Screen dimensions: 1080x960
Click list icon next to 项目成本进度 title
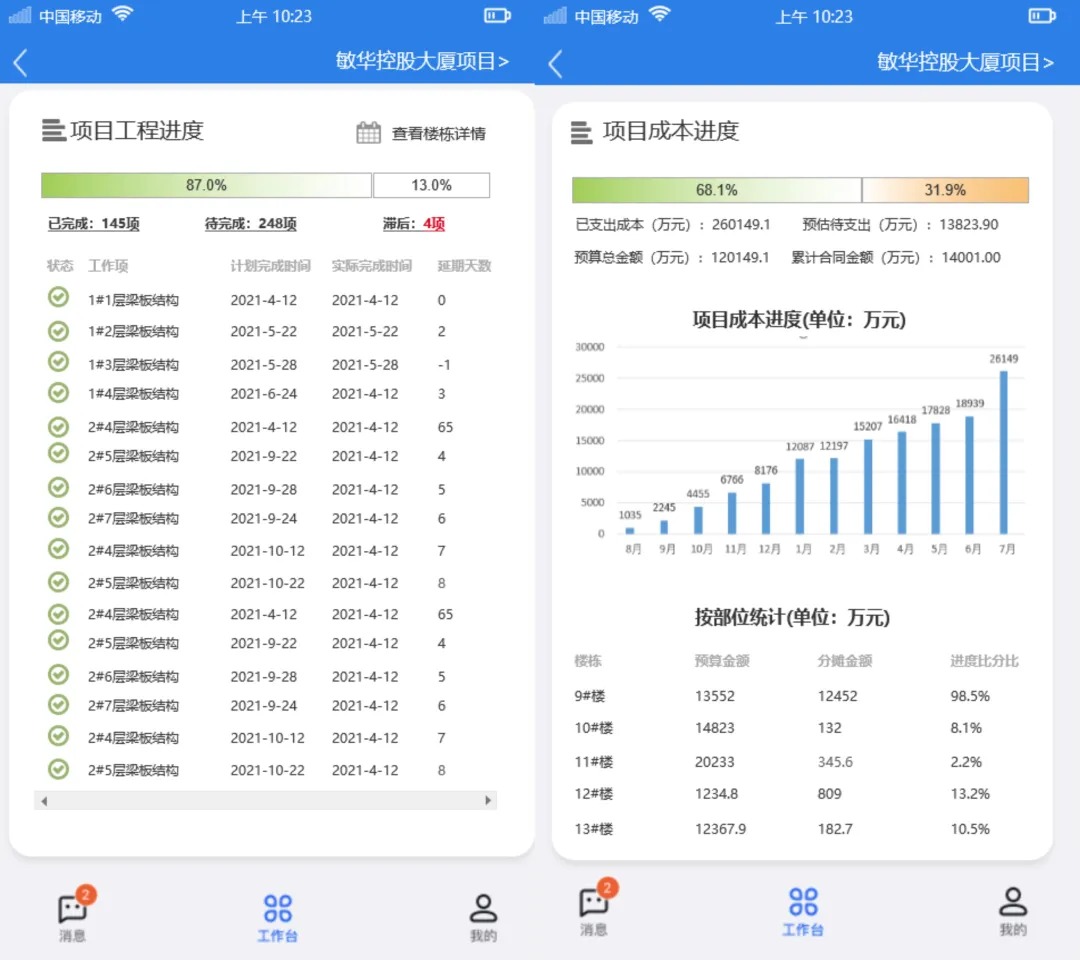(581, 132)
